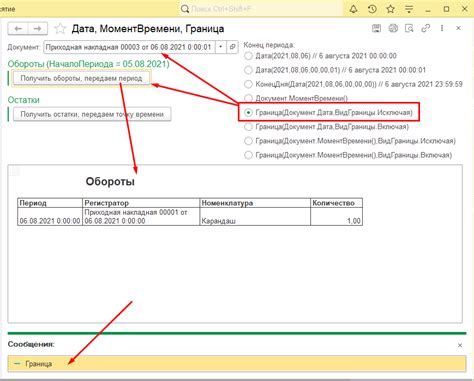Close the Сообщения panel
474x381 pixels.
pyautogui.click(x=460, y=345)
